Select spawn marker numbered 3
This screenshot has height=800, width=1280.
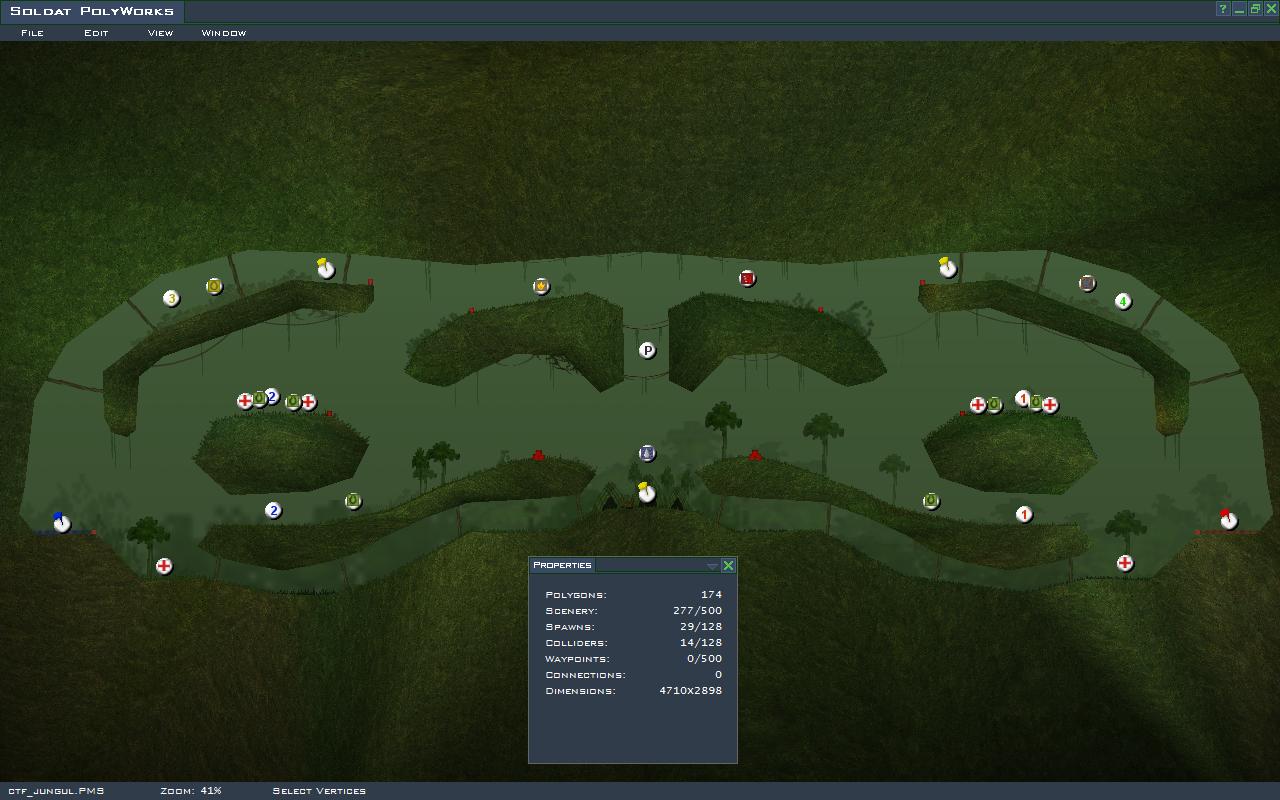(x=171, y=298)
